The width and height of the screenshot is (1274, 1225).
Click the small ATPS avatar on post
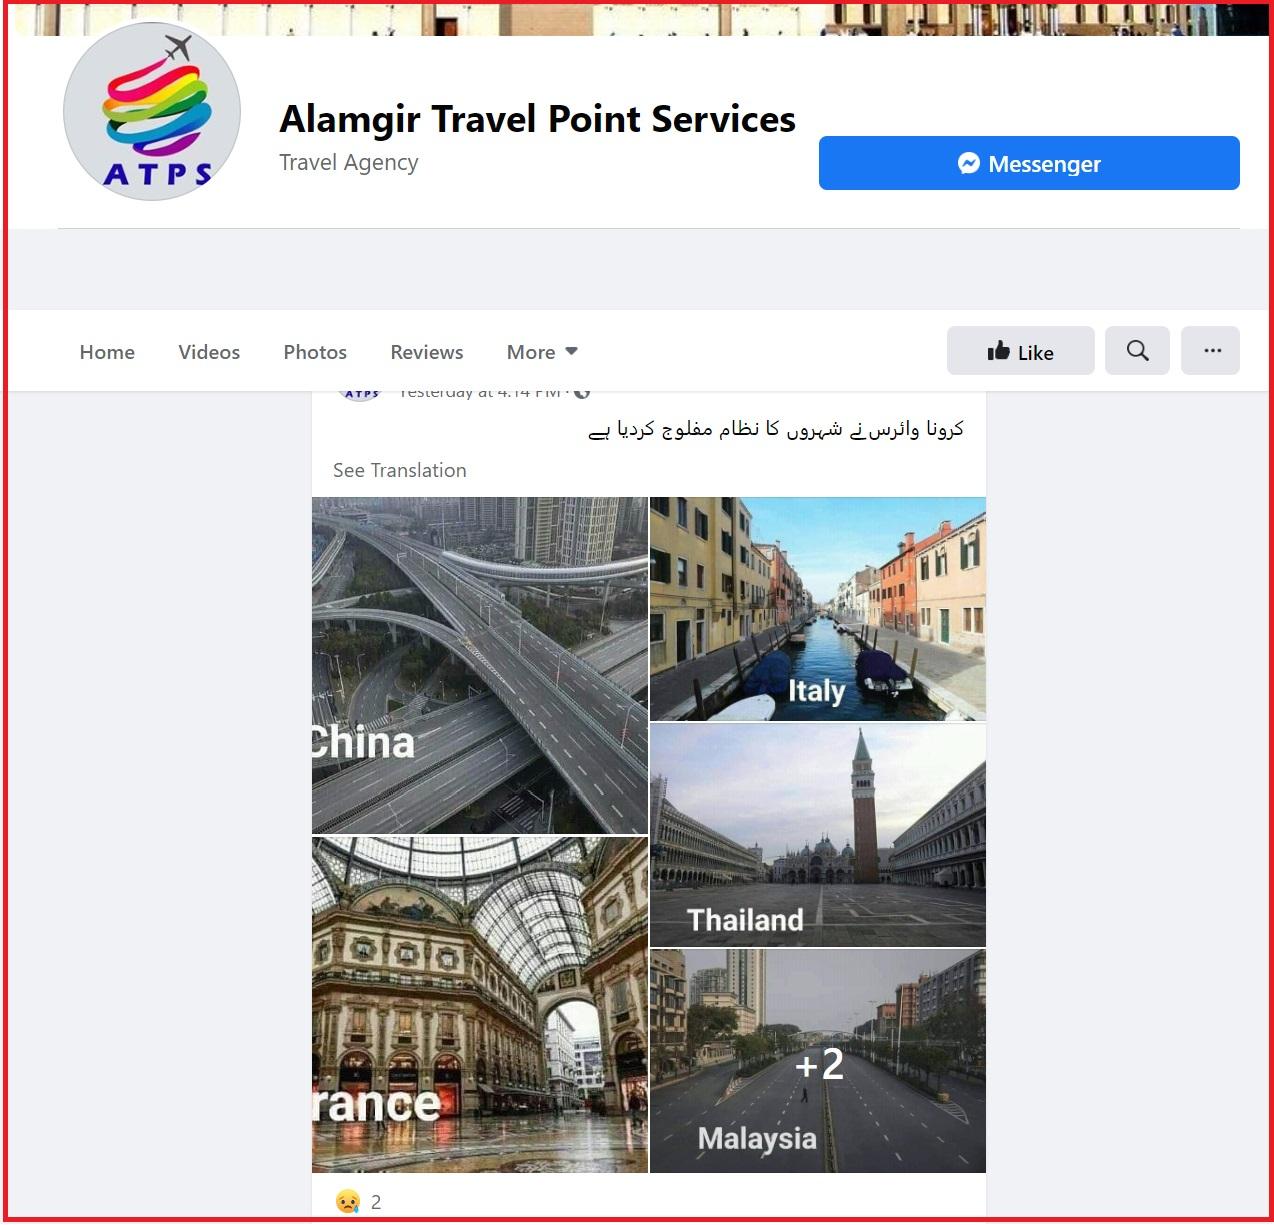coord(361,394)
